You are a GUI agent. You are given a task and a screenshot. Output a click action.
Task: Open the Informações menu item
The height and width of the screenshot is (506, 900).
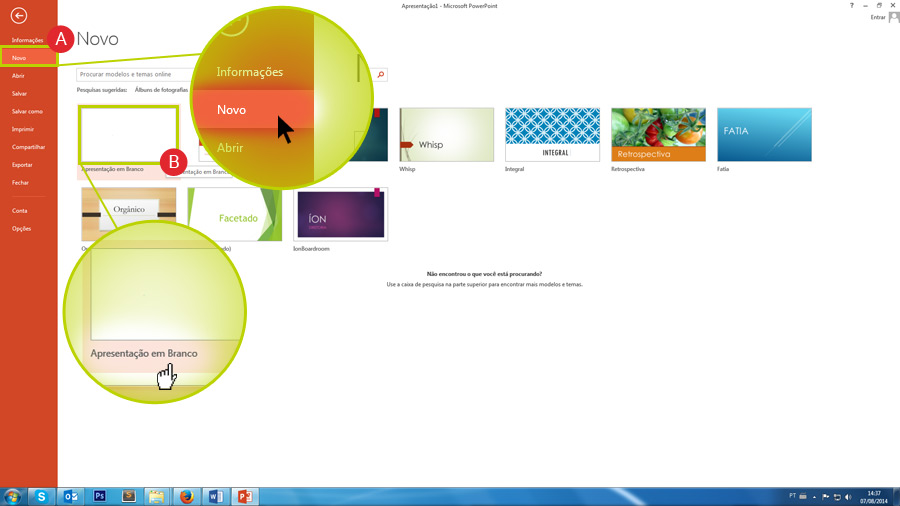click(27, 40)
